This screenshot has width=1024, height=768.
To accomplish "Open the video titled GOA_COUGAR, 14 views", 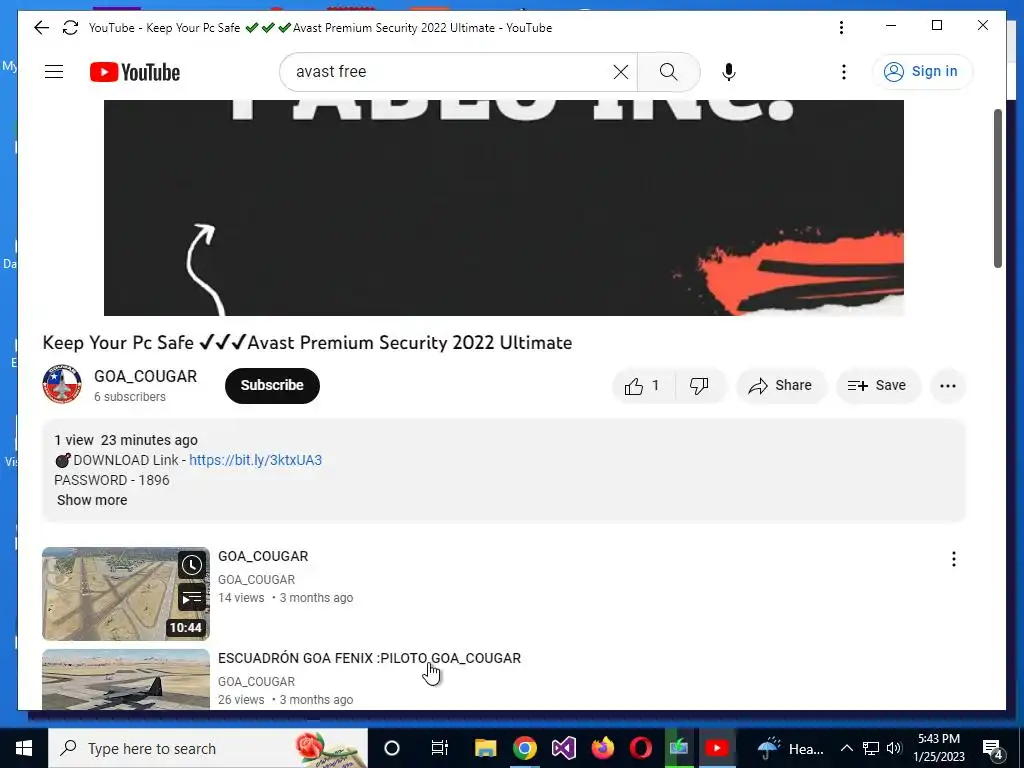I will [263, 556].
